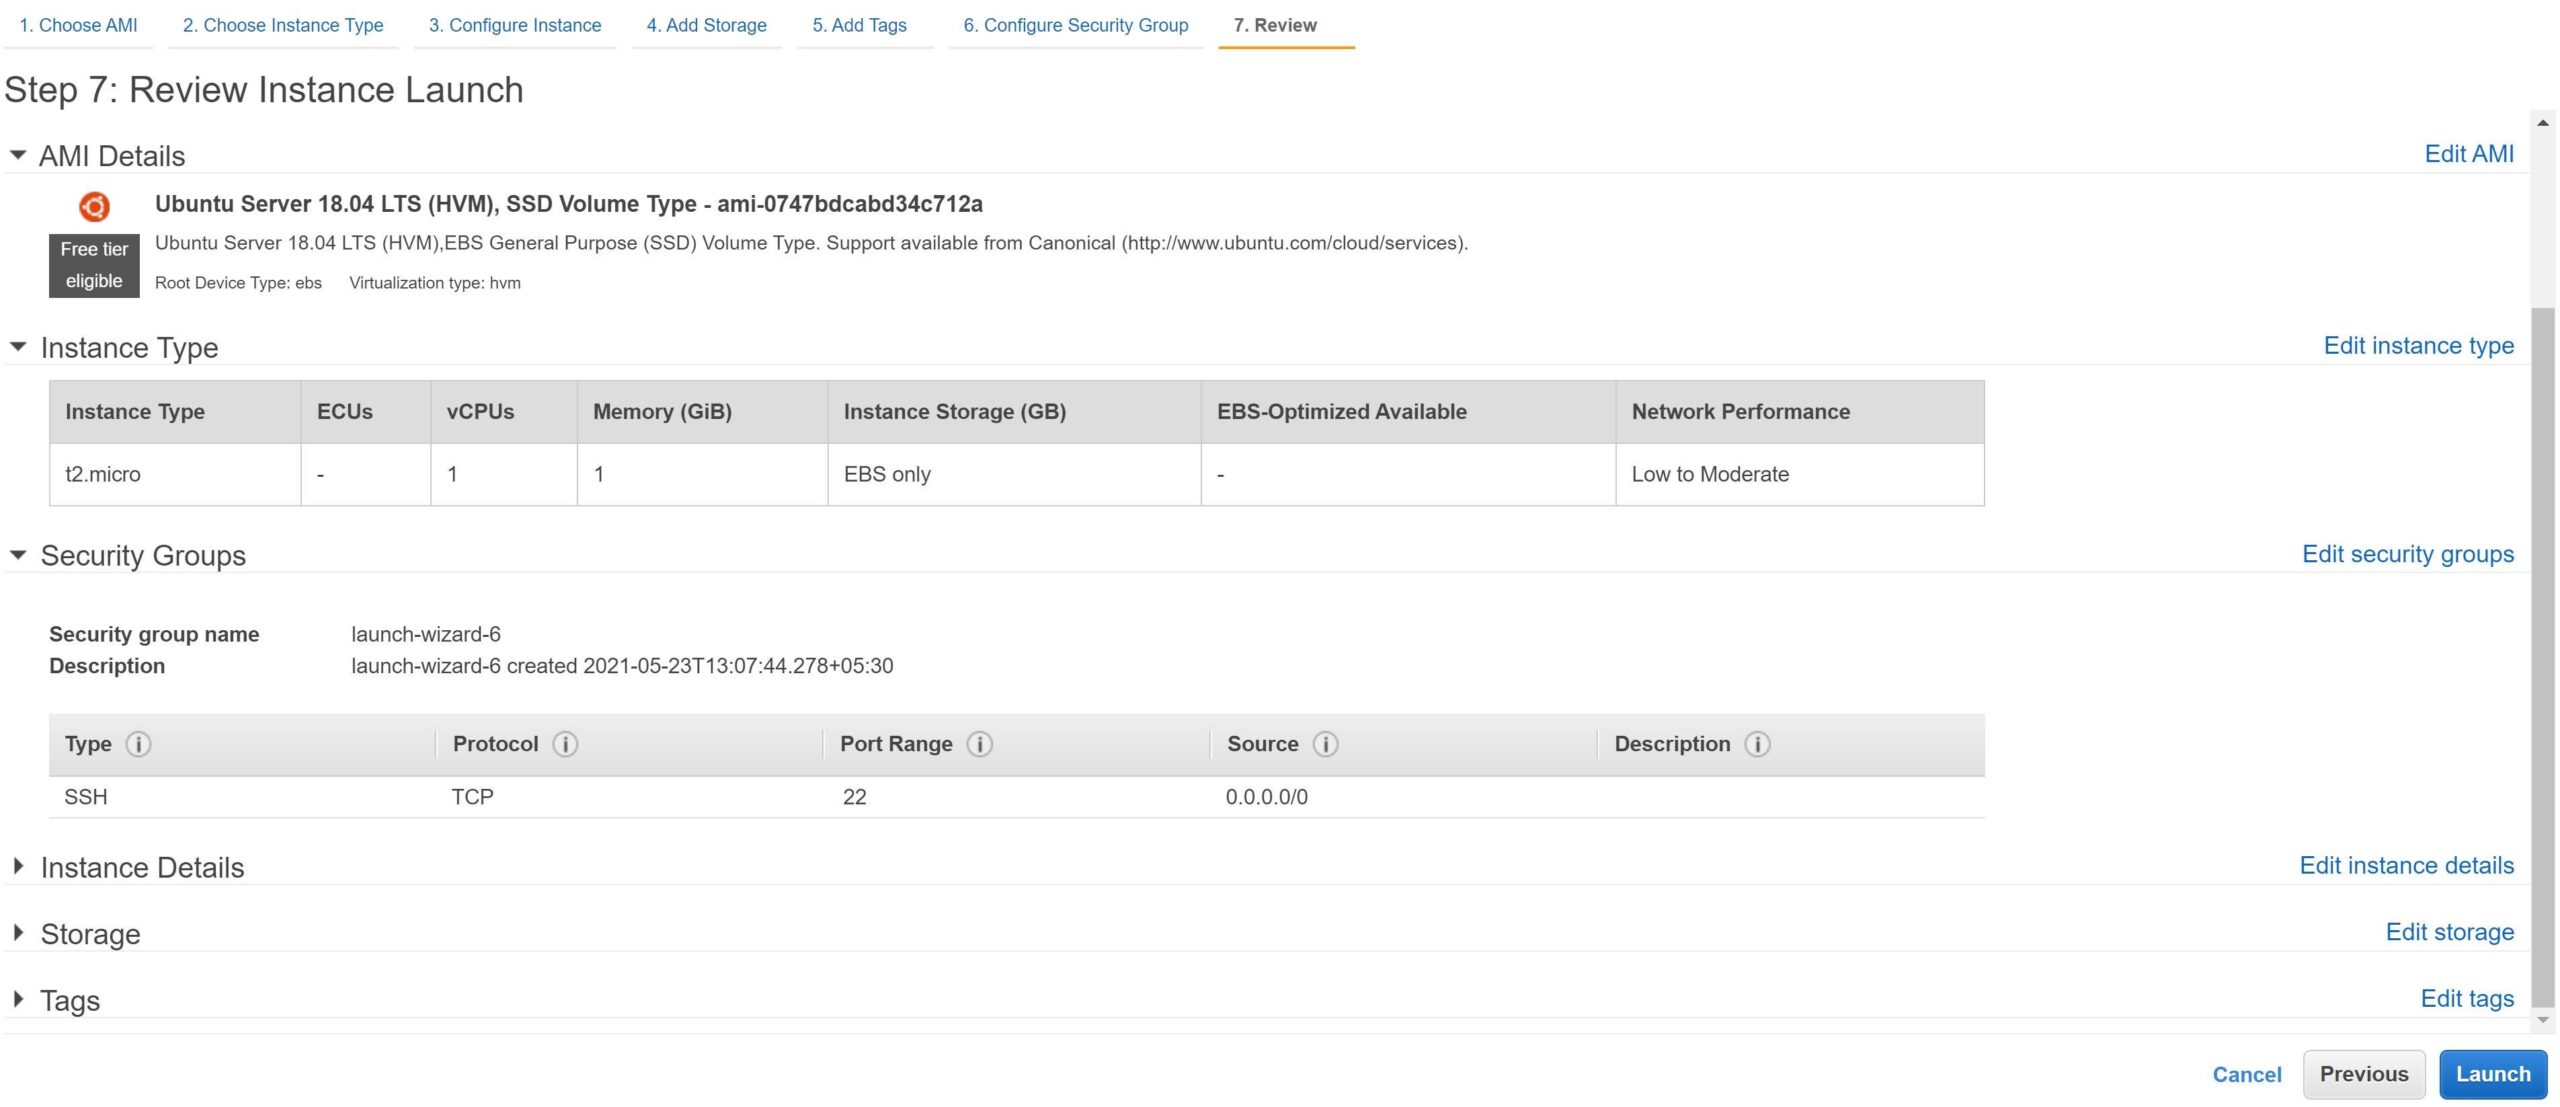Collapse the Security Groups section
The width and height of the screenshot is (2560, 1107).
[18, 555]
